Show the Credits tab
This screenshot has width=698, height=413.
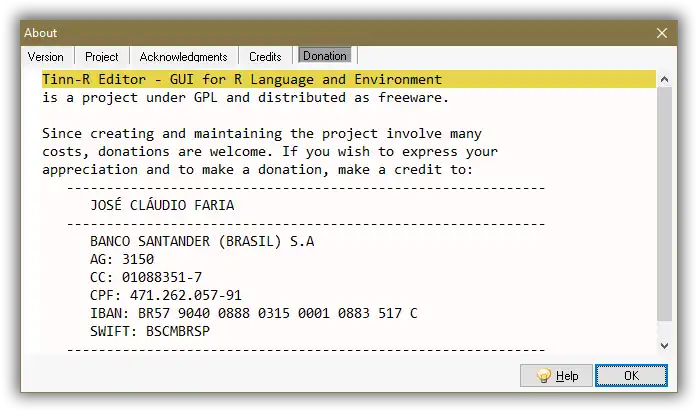(x=265, y=57)
